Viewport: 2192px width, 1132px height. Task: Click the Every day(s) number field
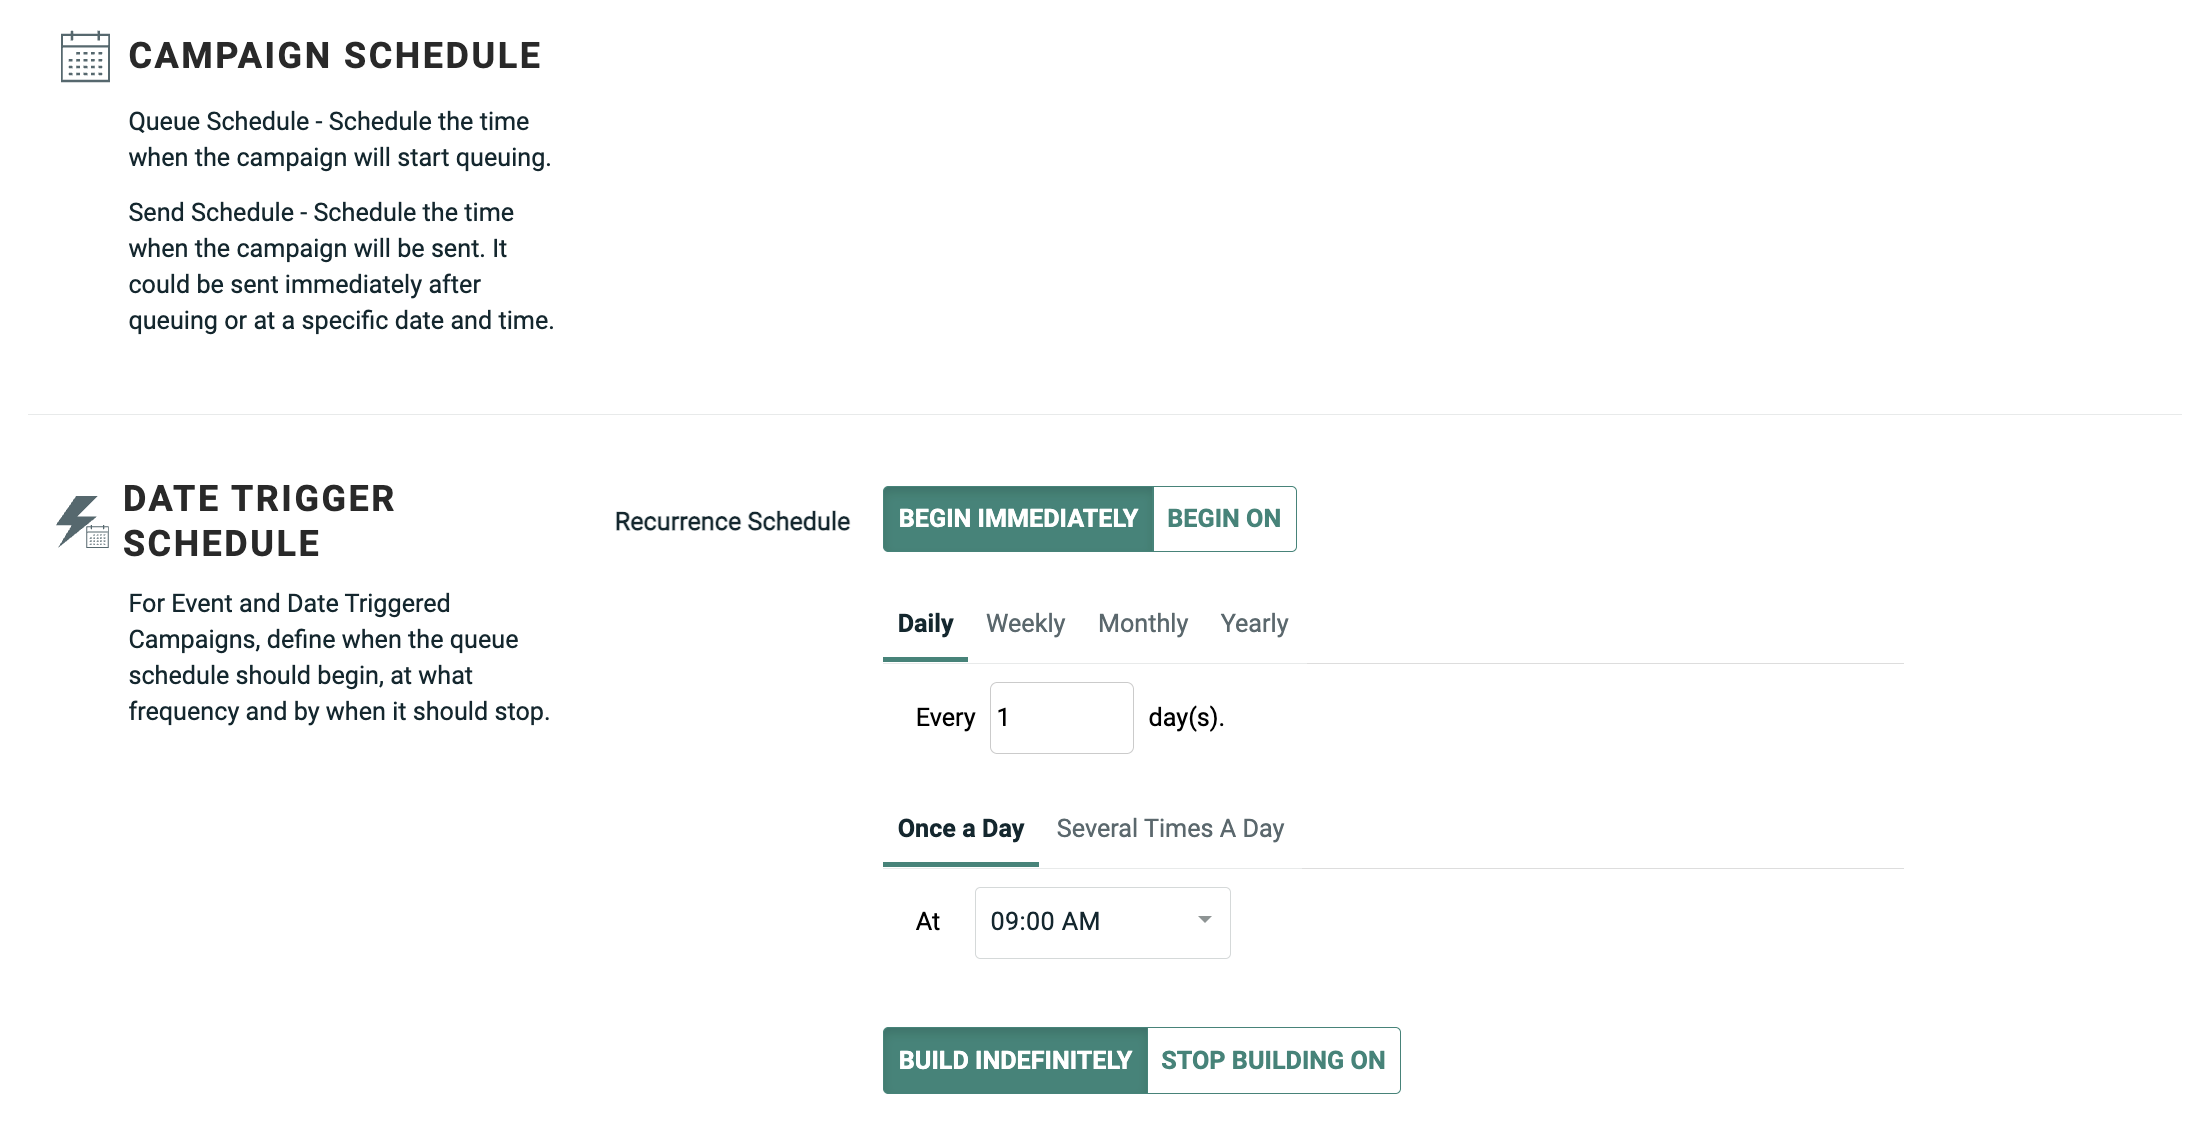coord(1061,718)
